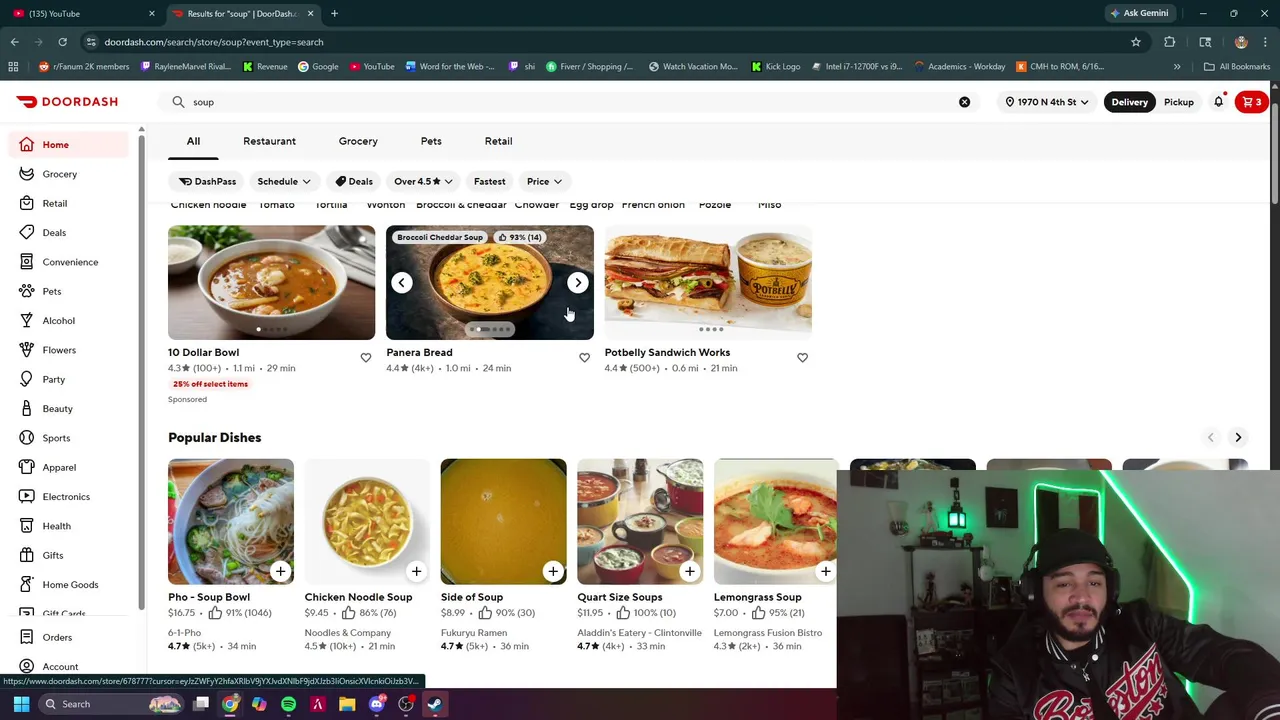Select the All results tab
The height and width of the screenshot is (720, 1280).
tap(193, 141)
